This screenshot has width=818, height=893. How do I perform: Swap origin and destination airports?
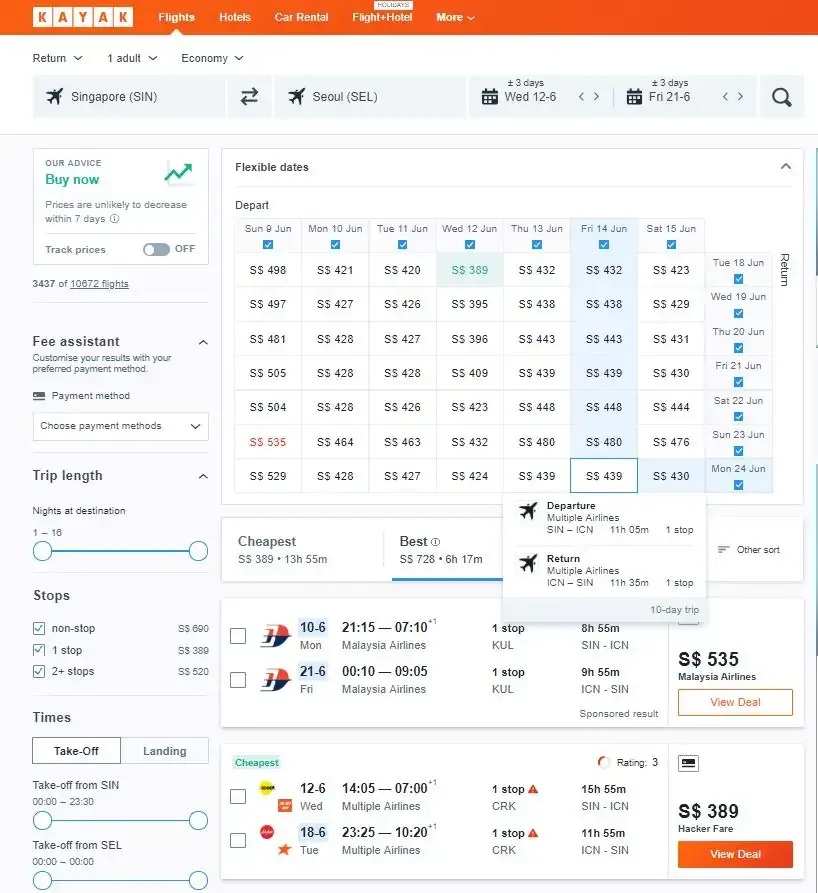249,97
